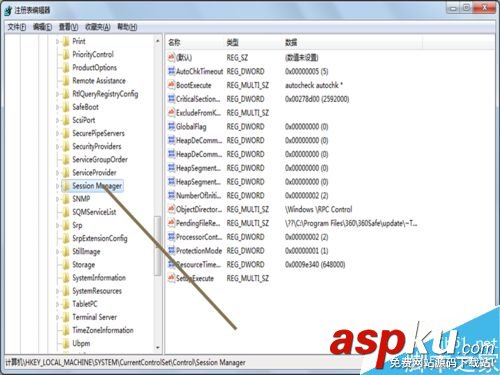The image size is (500, 375).
Task: Click the status bar registry path
Action: tap(125, 362)
